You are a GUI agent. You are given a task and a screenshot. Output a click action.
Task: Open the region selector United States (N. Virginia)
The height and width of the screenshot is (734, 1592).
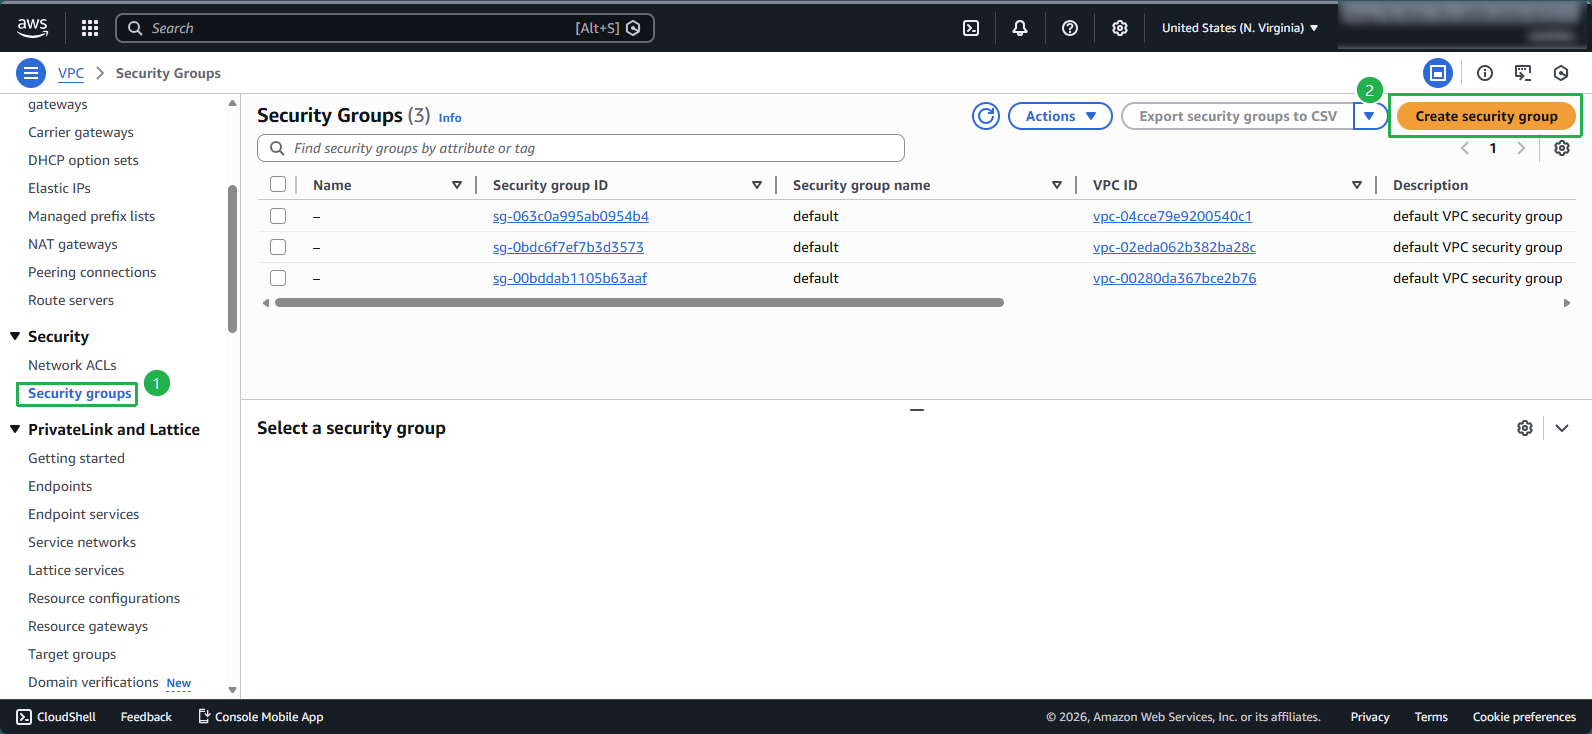[1240, 28]
